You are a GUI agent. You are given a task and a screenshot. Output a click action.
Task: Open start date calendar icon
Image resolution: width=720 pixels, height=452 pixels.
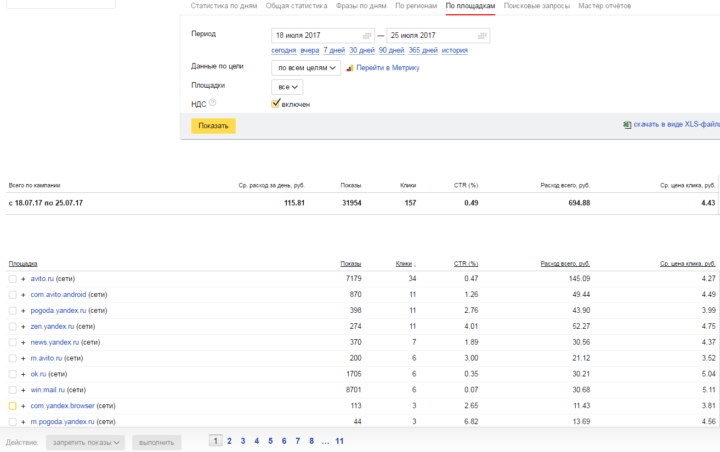pos(366,35)
